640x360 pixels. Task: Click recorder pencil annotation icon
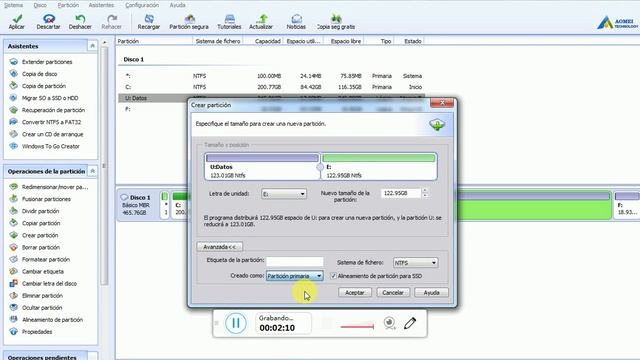point(410,323)
